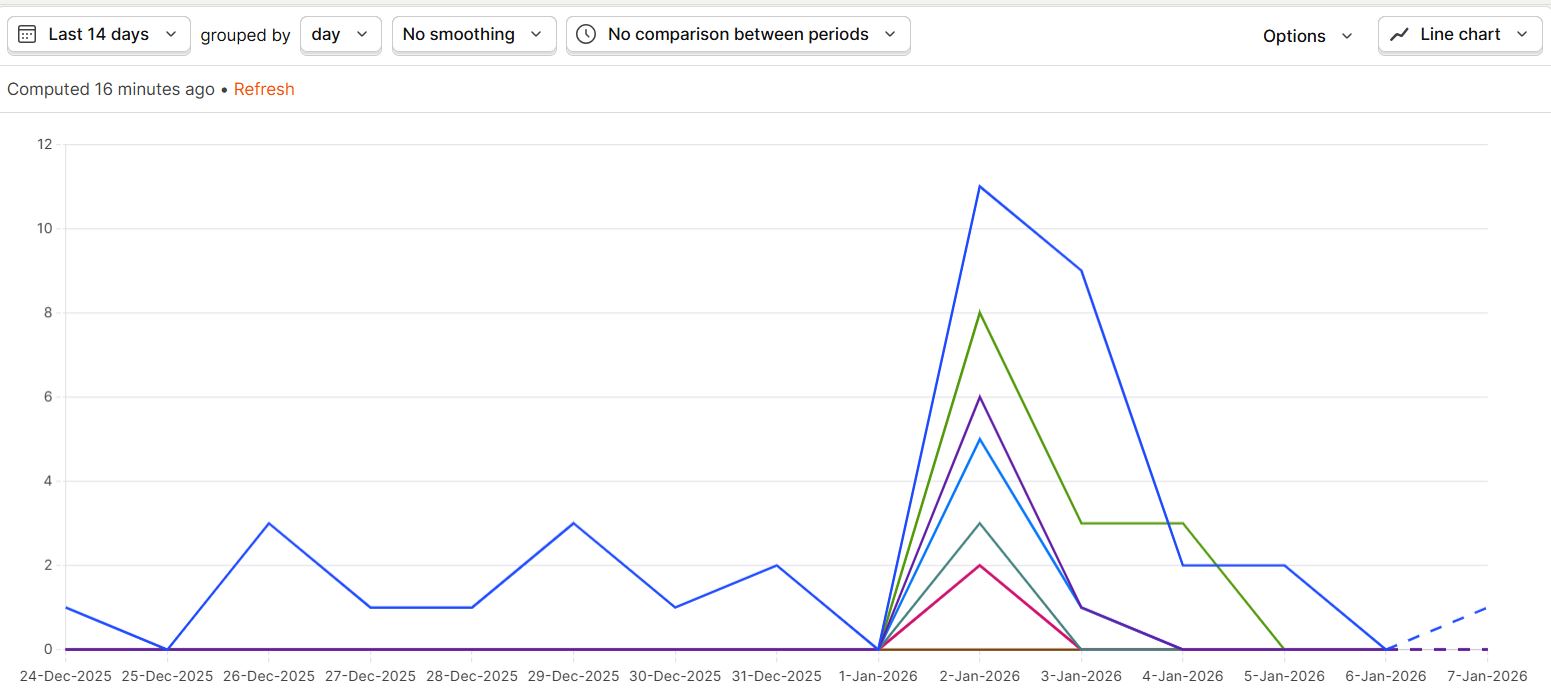Screen dimensions: 1551x691
Task: Click the clock icon in comparison selector
Action: point(586,34)
